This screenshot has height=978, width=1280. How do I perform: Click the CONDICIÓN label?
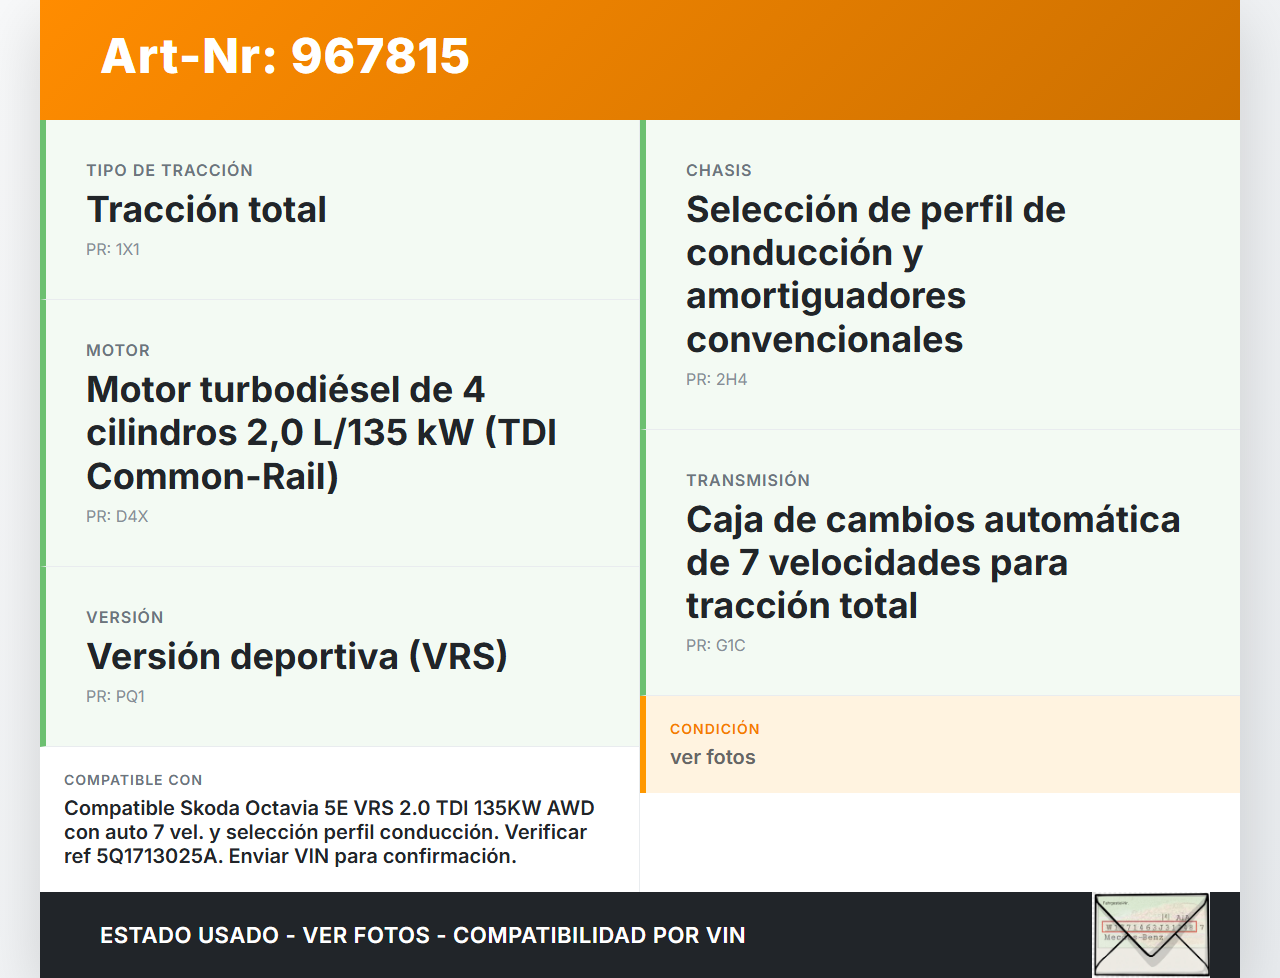coord(714,729)
